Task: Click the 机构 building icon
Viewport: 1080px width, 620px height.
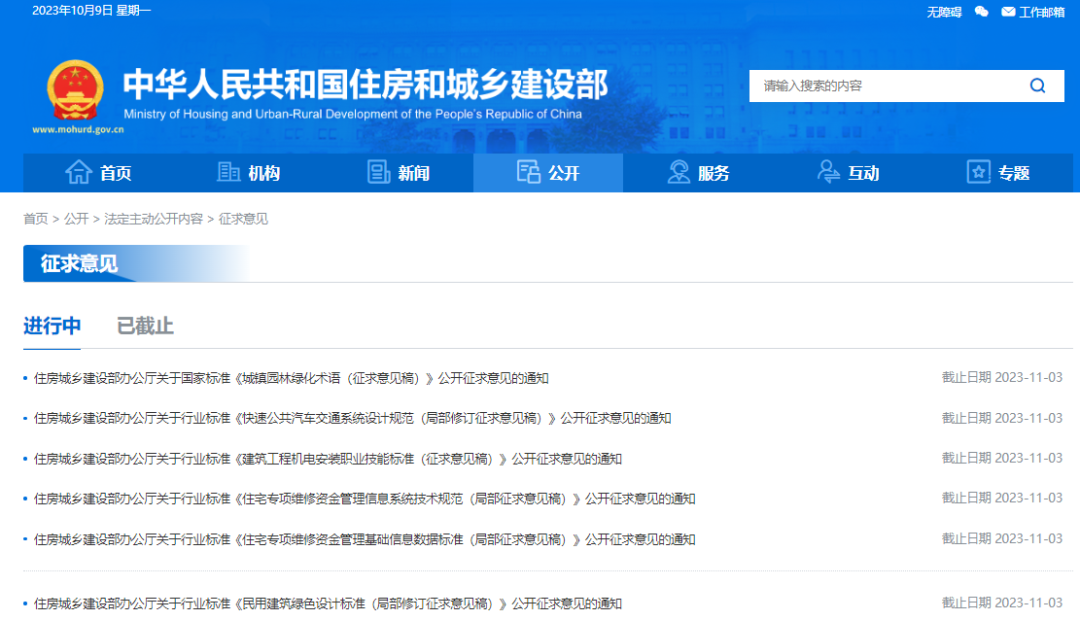Action: (228, 172)
